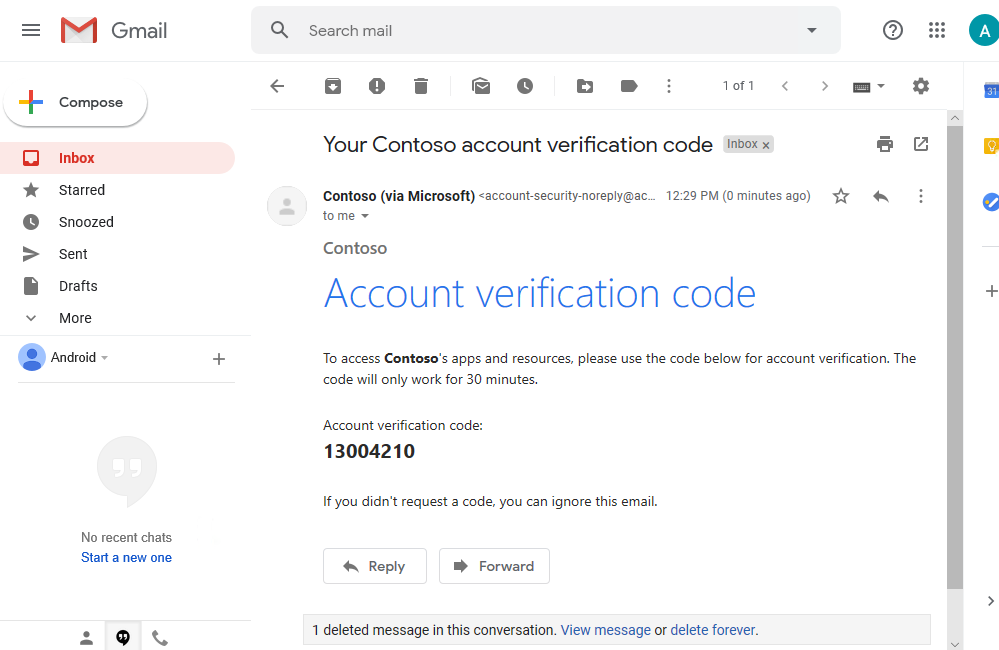Delete the email using the trash icon
Viewport: 999px width, 650px height.
tap(421, 86)
